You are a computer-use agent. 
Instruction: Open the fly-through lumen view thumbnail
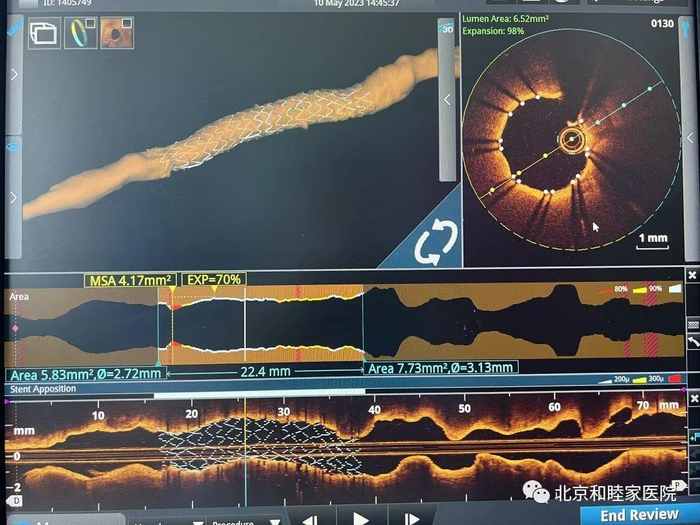[x=117, y=33]
